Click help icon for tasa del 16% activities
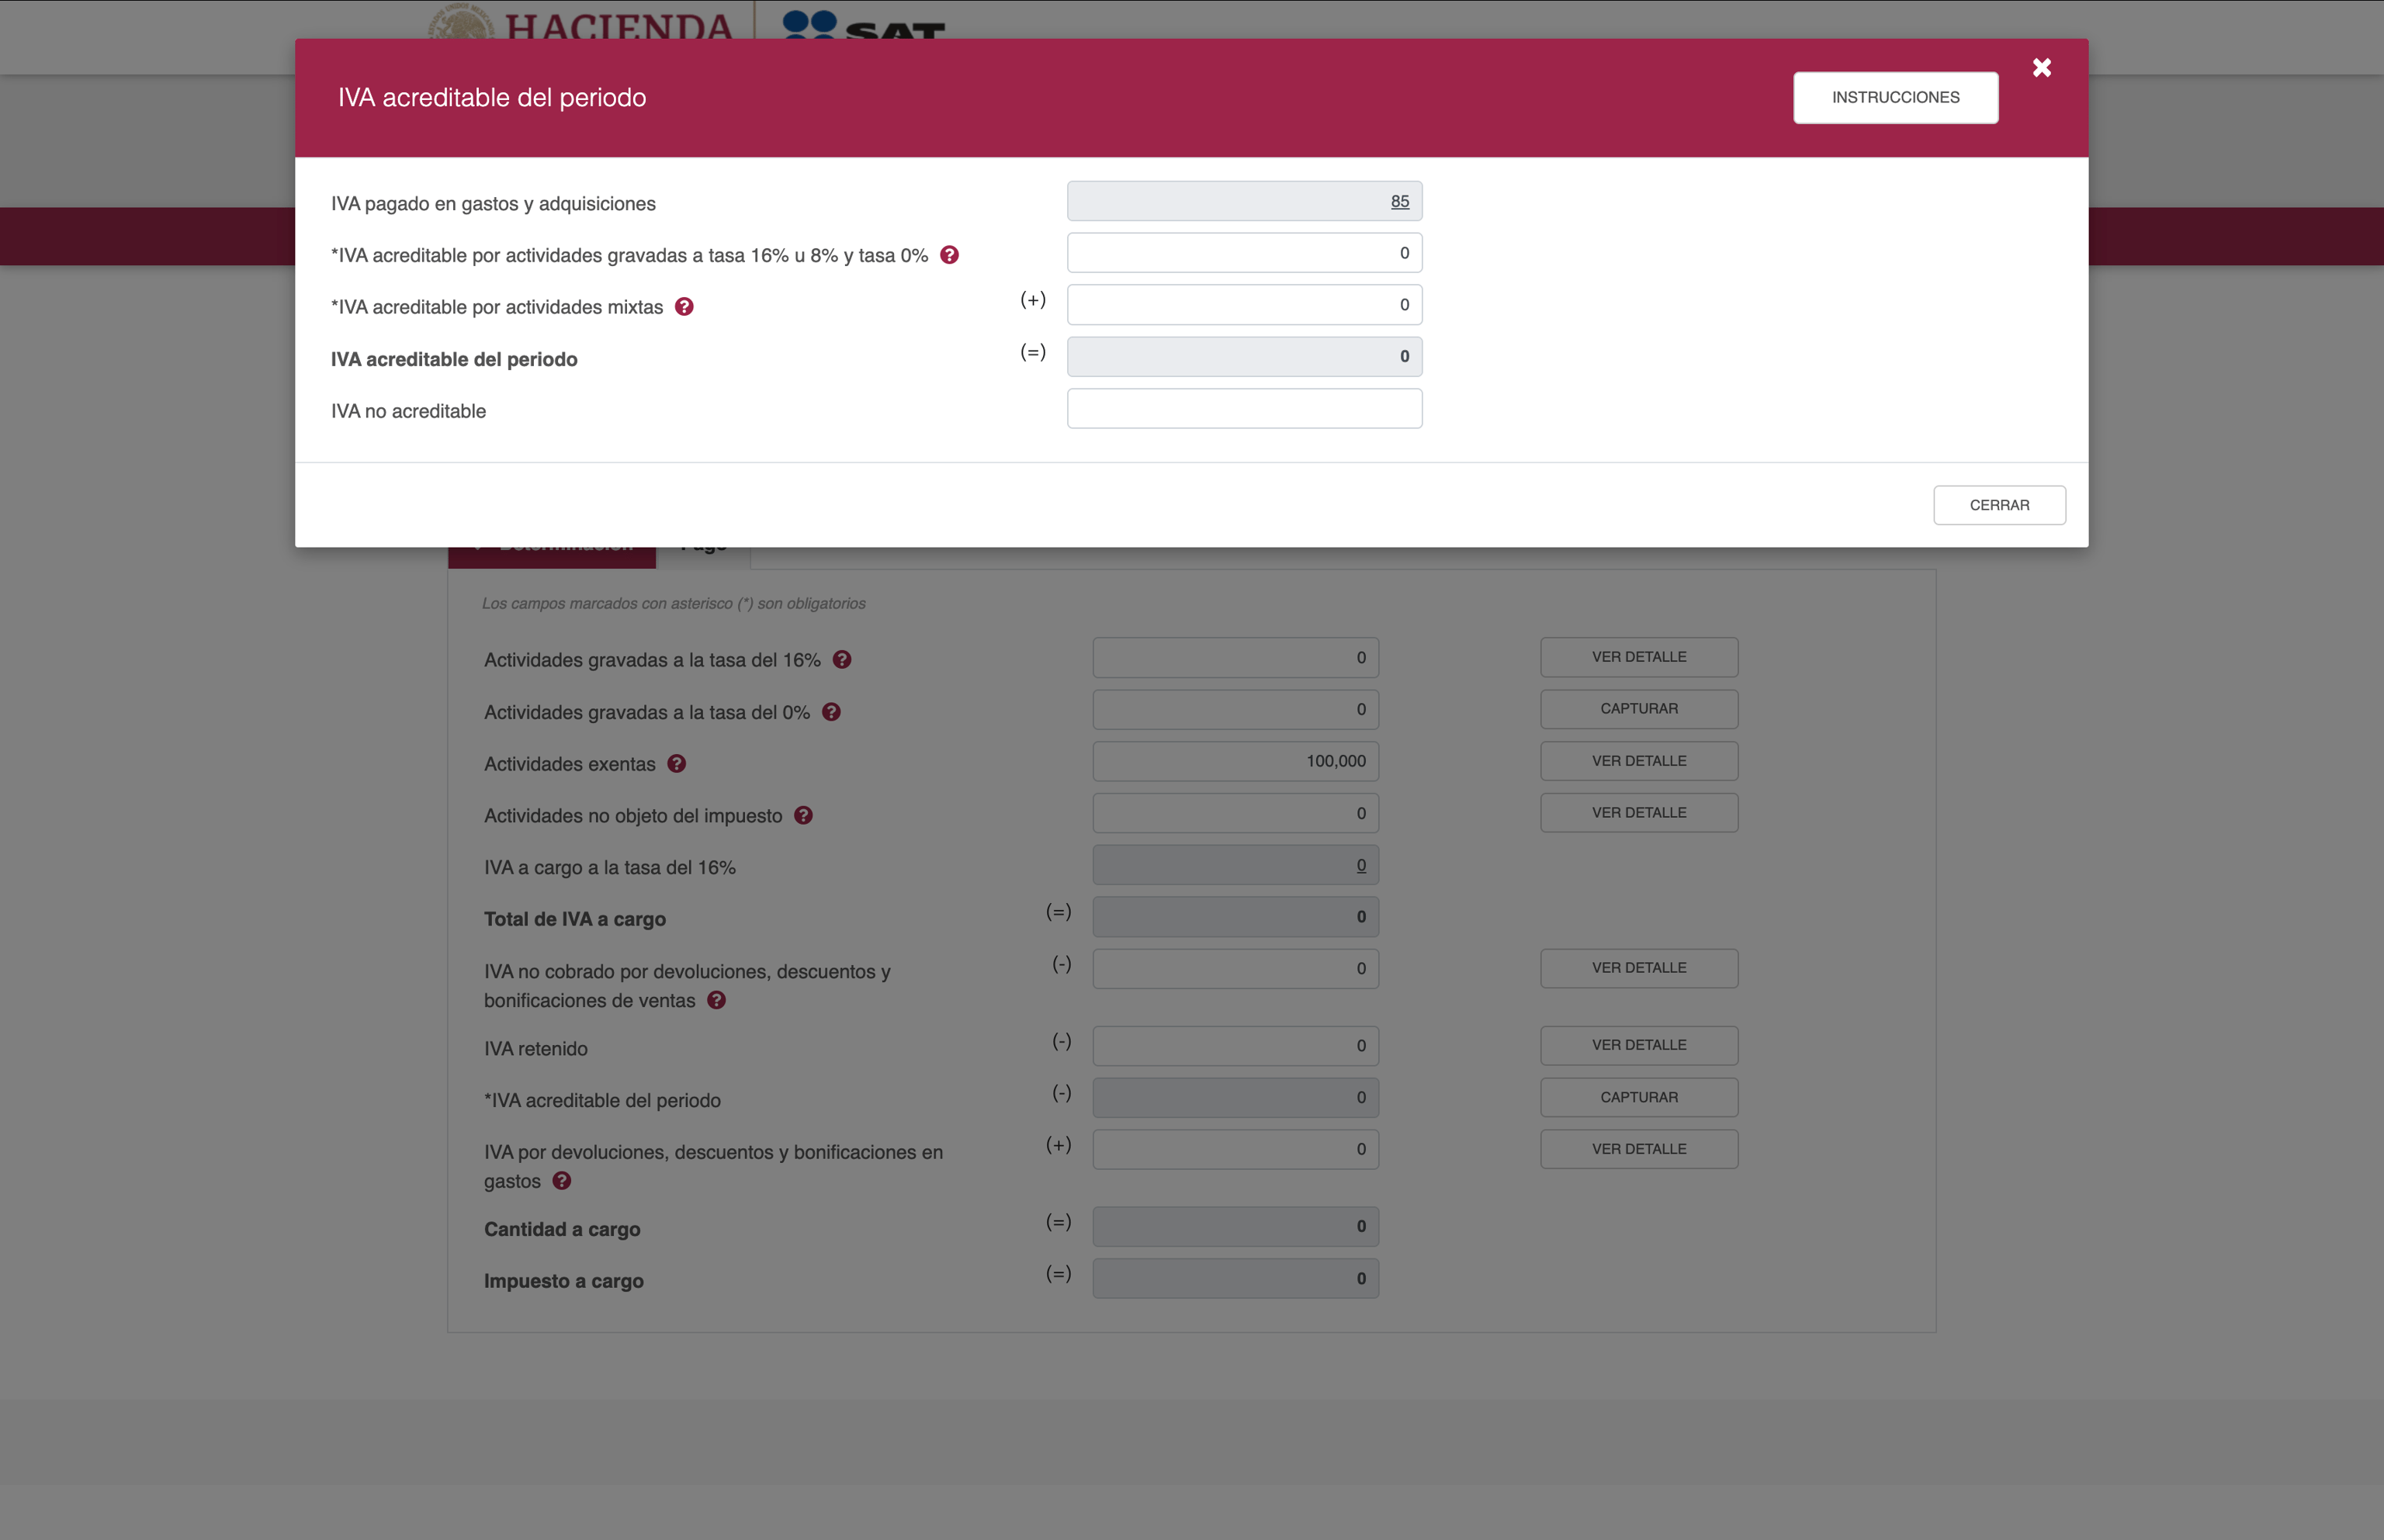This screenshot has width=2384, height=1540. coord(842,660)
